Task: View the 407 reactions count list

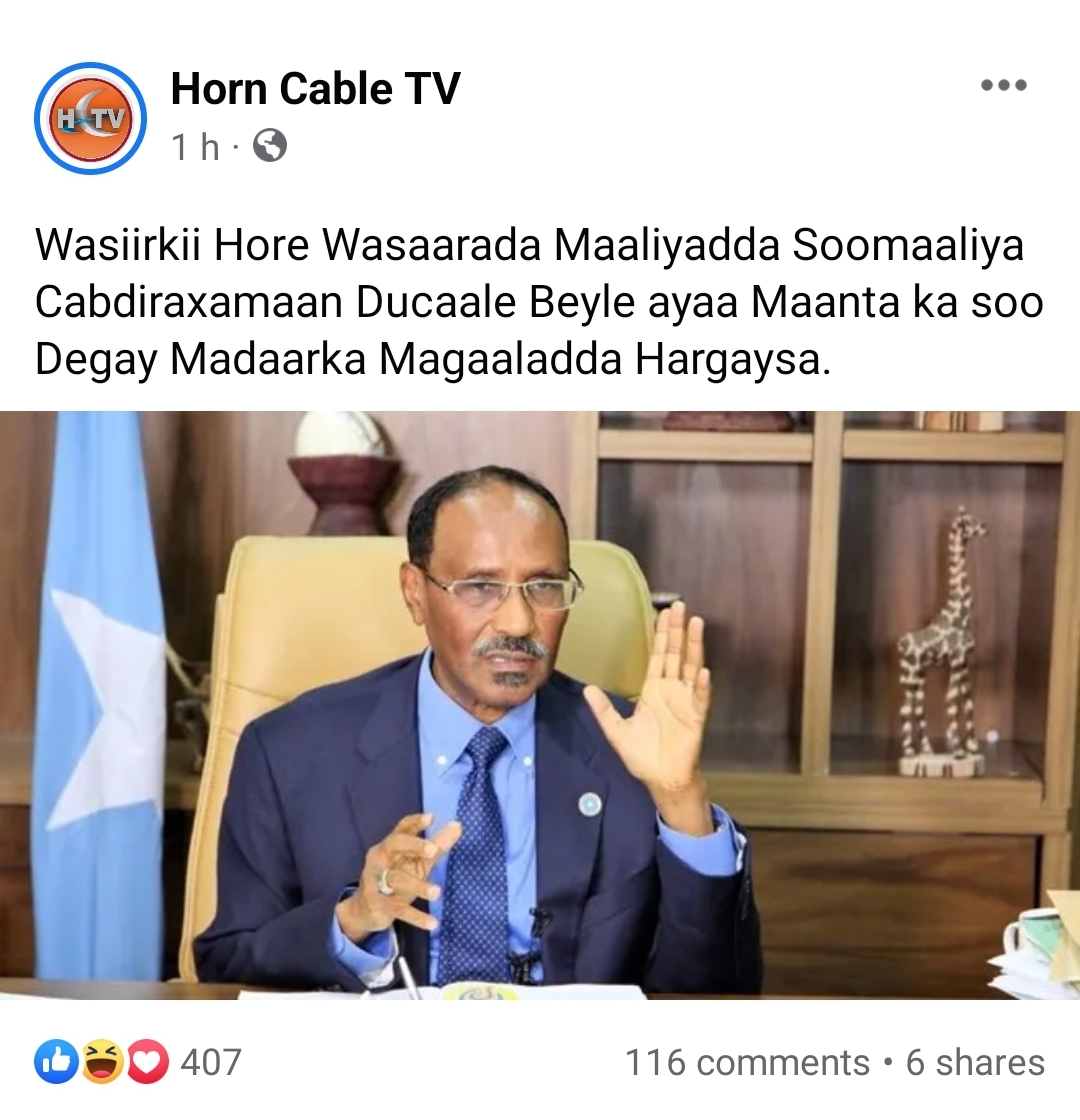Action: (x=211, y=1062)
